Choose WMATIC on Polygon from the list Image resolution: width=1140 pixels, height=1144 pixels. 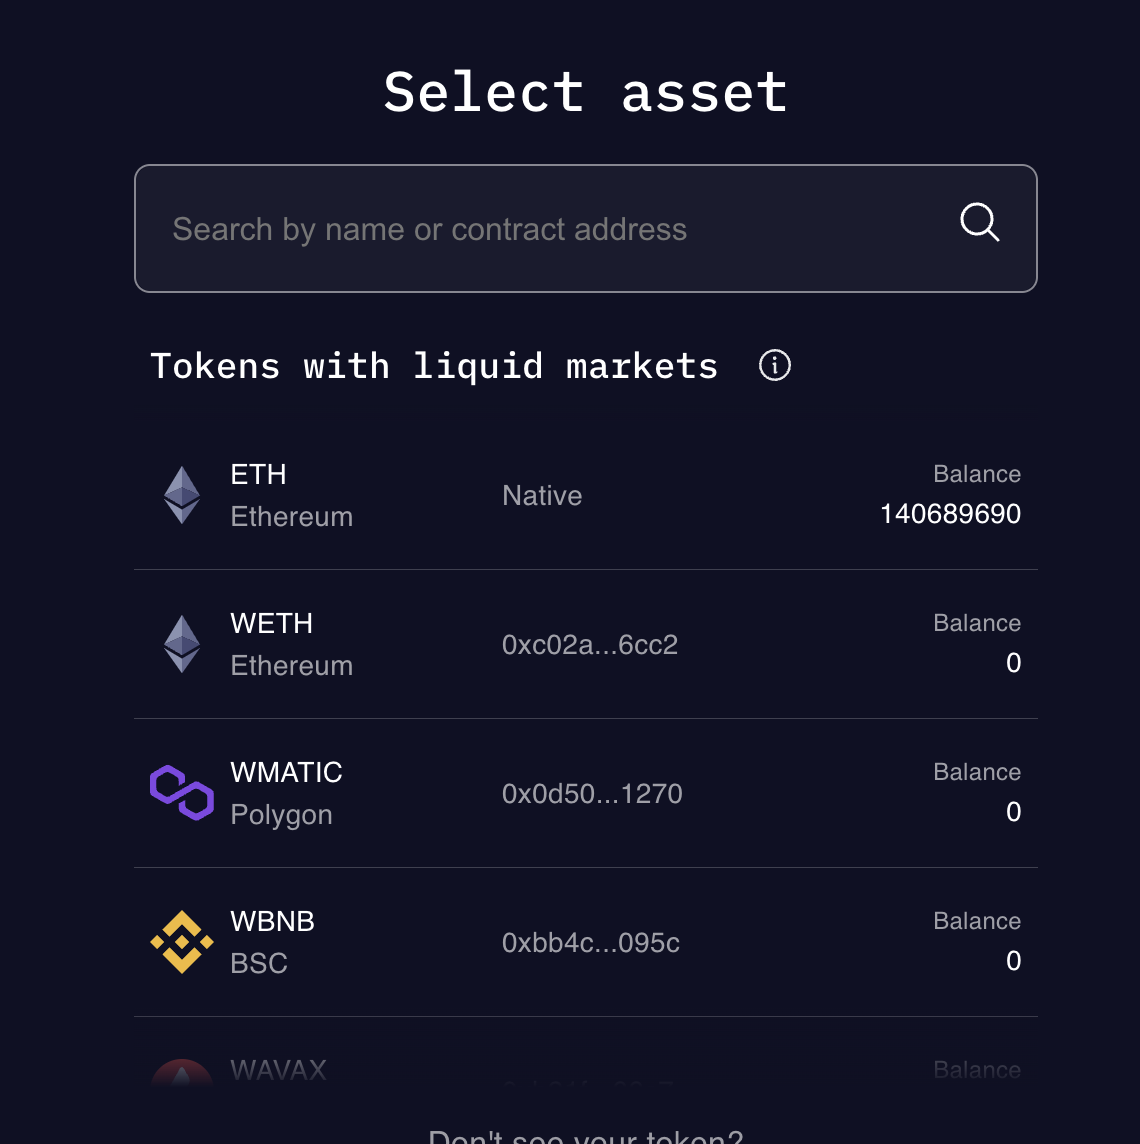(586, 792)
